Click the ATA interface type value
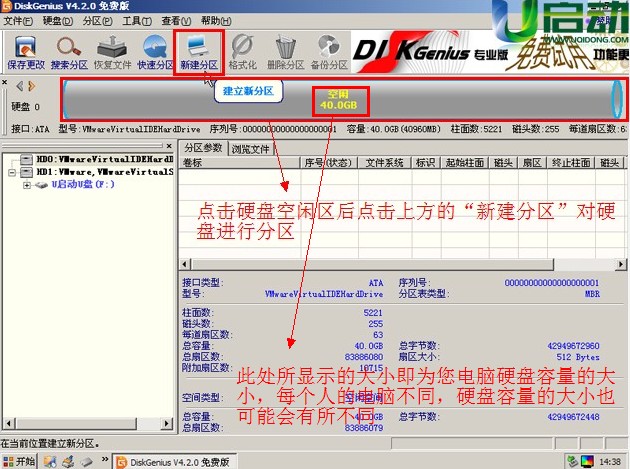Image resolution: width=630 pixels, height=469 pixels. [376, 283]
